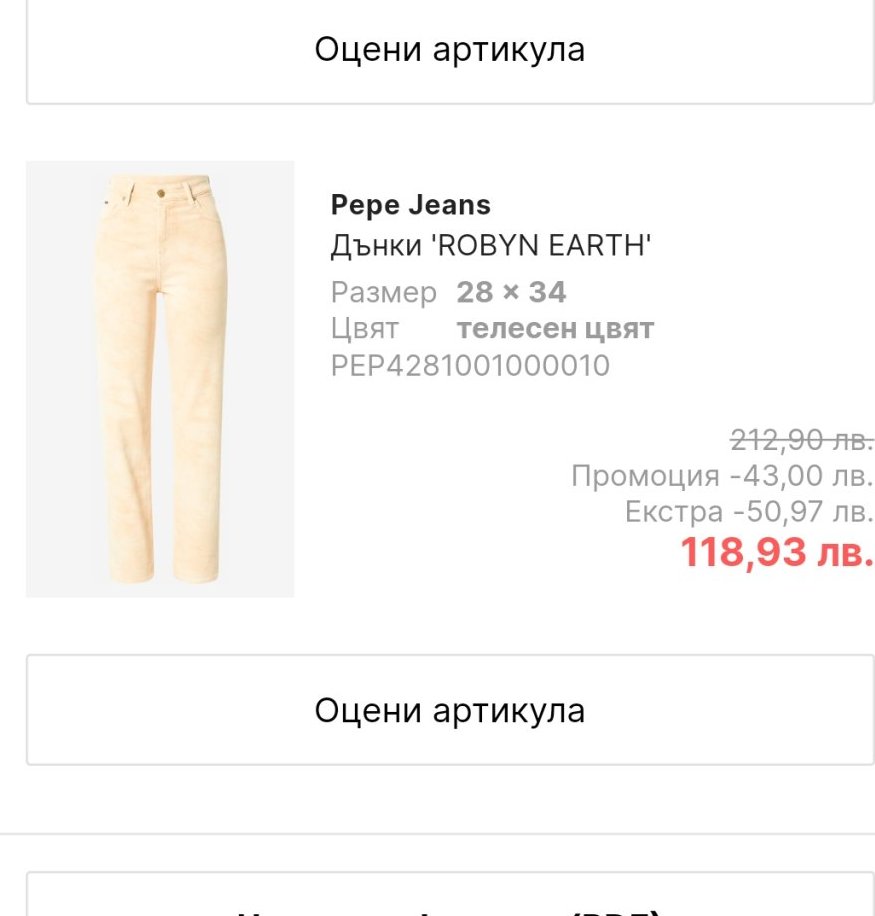Image resolution: width=875 pixels, height=916 pixels.
Task: Tap the red final price 118,93 лв.
Action: [x=777, y=552]
